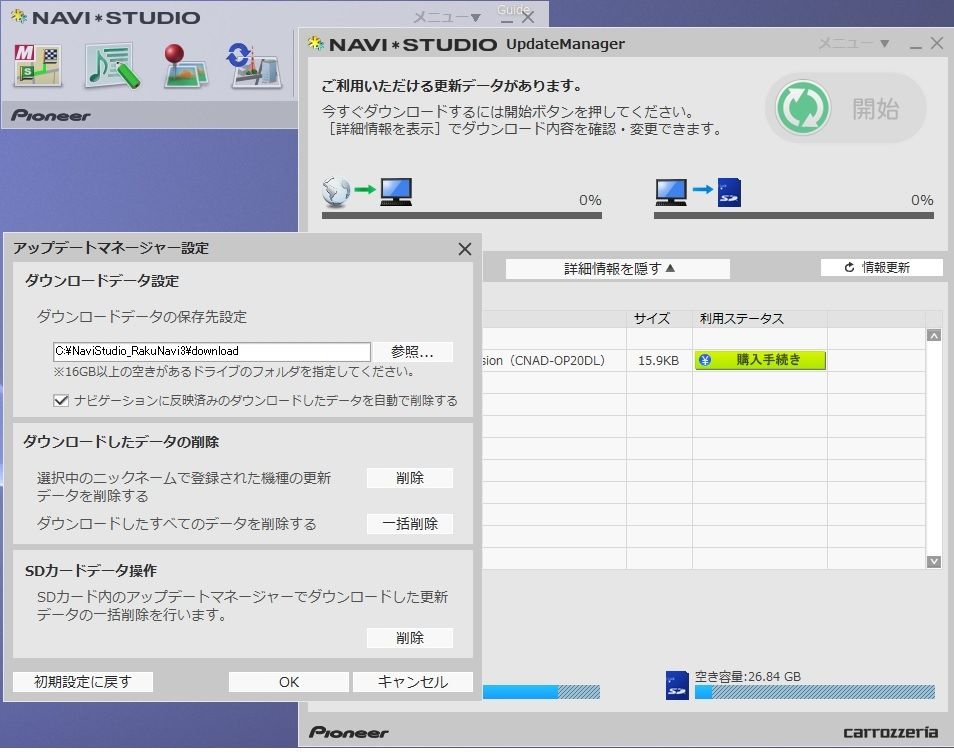The height and width of the screenshot is (756, 954).
Task: Open メニュー dropdown in UpdateManager window
Action: coord(854,43)
